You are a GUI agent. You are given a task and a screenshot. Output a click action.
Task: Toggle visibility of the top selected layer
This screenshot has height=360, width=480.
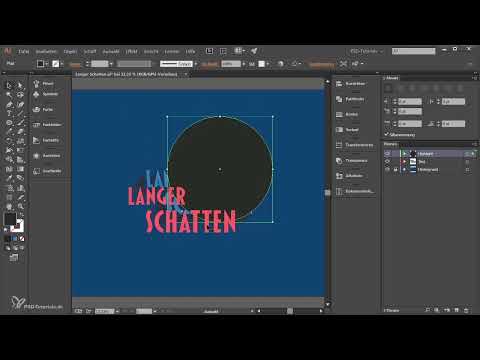pyautogui.click(x=387, y=153)
